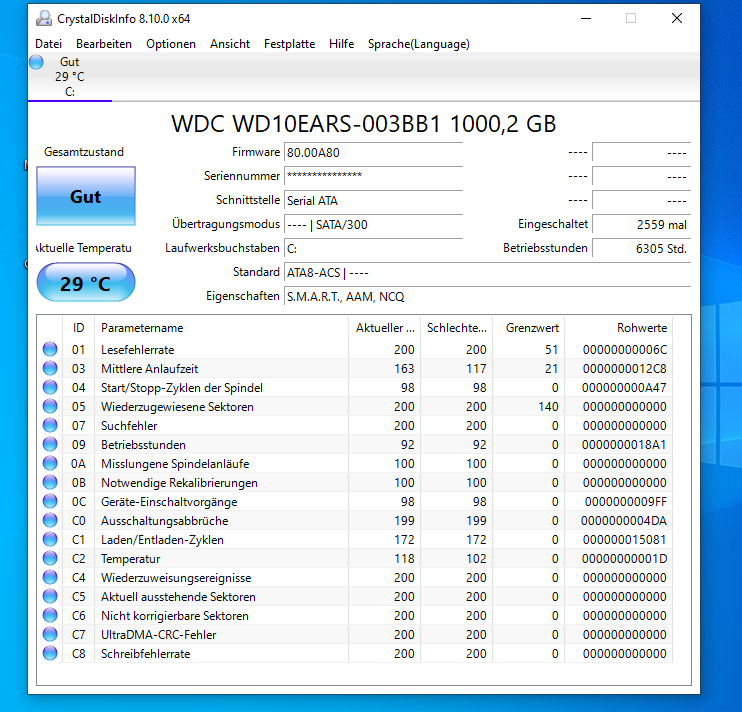This screenshot has height=712, width=742.
Task: Select the Wiederzugewiesene Sektoren parameter name
Action: click(x=177, y=407)
